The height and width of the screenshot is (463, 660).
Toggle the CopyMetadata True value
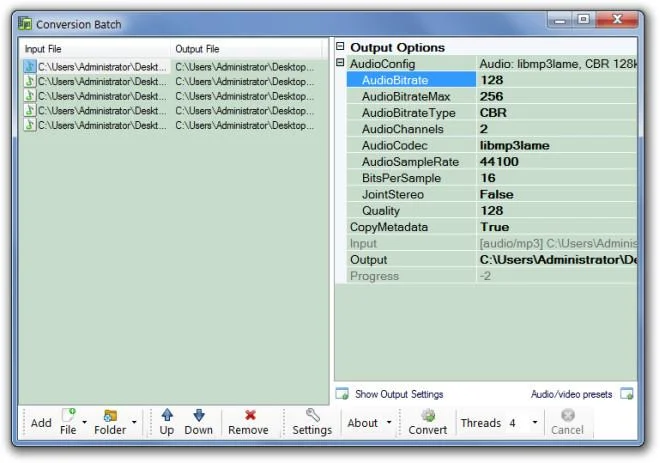(x=557, y=227)
